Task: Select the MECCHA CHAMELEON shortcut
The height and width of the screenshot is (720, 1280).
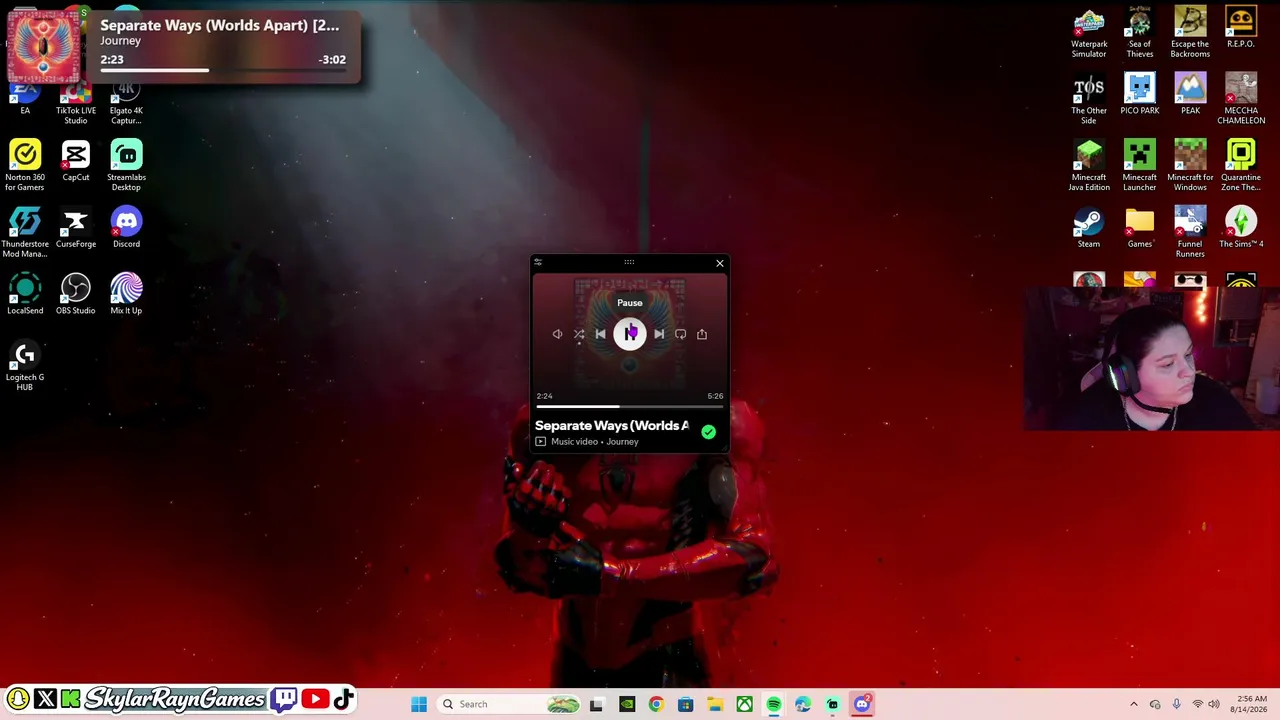Action: [x=1241, y=99]
